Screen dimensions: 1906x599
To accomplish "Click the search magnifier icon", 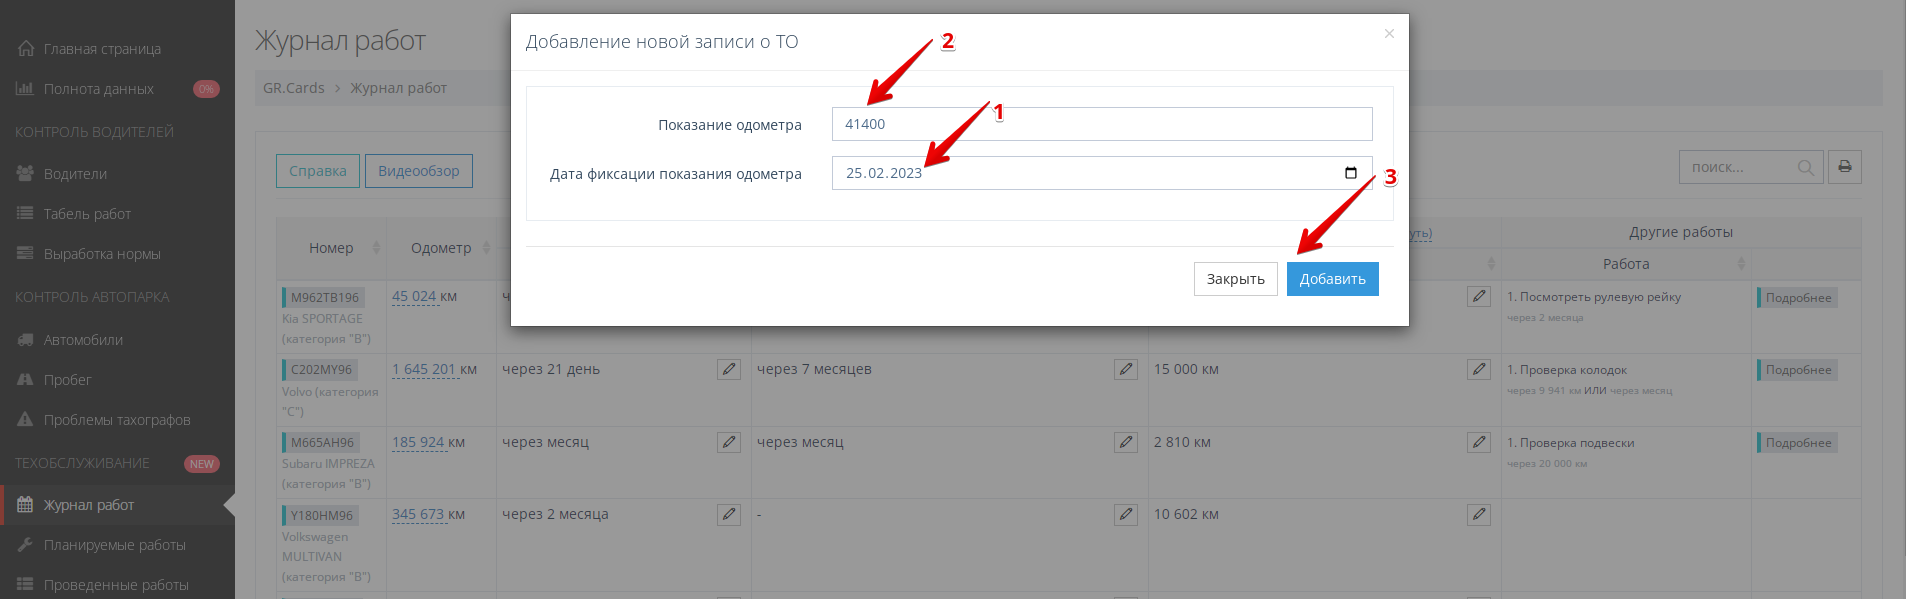I will pos(1805,168).
